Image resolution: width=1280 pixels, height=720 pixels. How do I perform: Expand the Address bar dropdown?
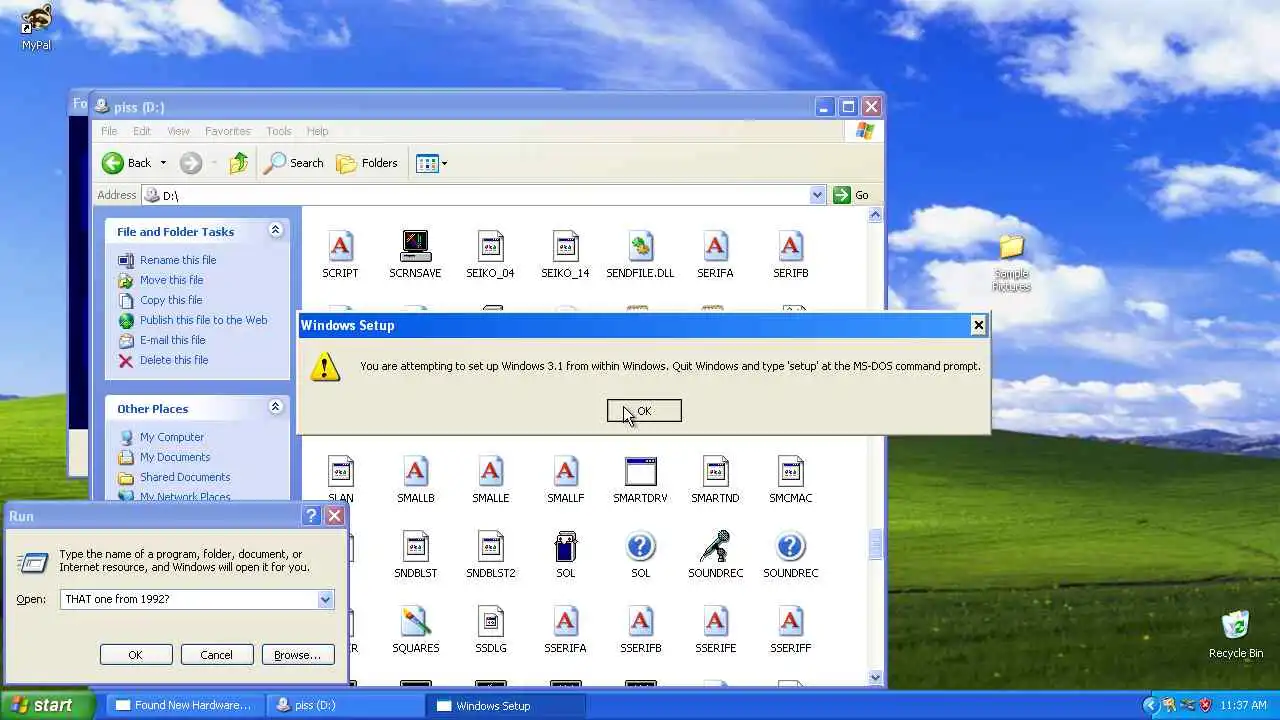[x=817, y=195]
